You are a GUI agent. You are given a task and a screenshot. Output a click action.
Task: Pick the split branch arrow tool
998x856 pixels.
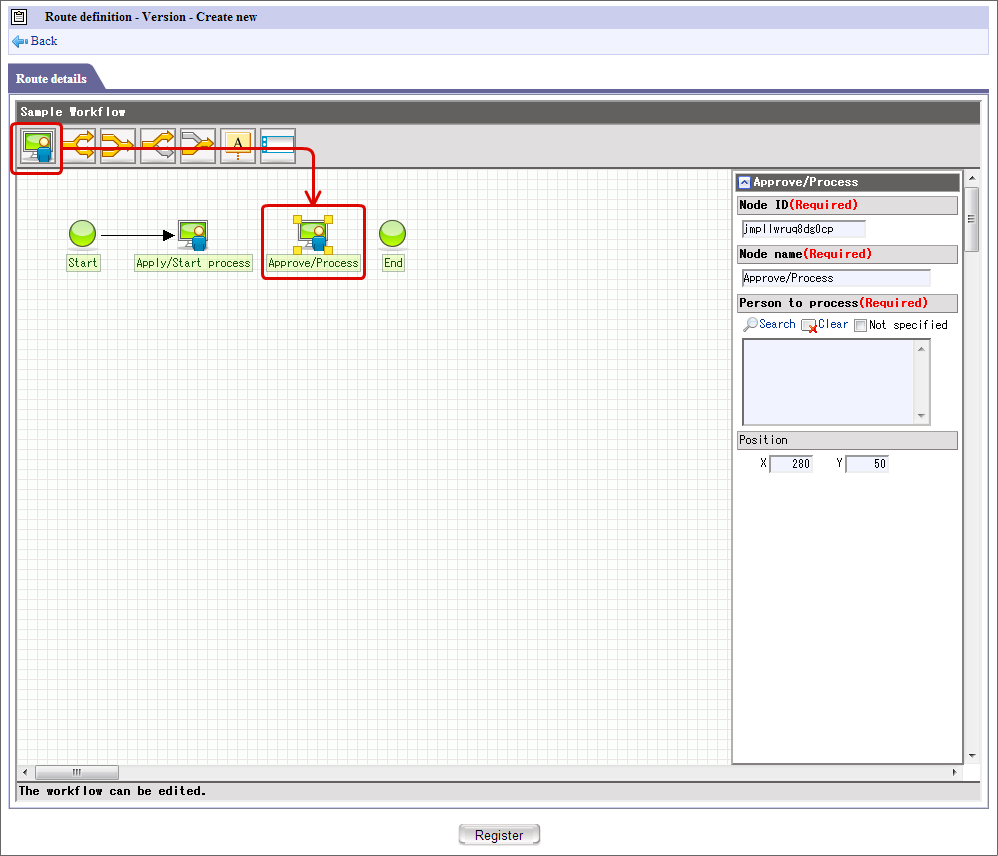click(78, 146)
